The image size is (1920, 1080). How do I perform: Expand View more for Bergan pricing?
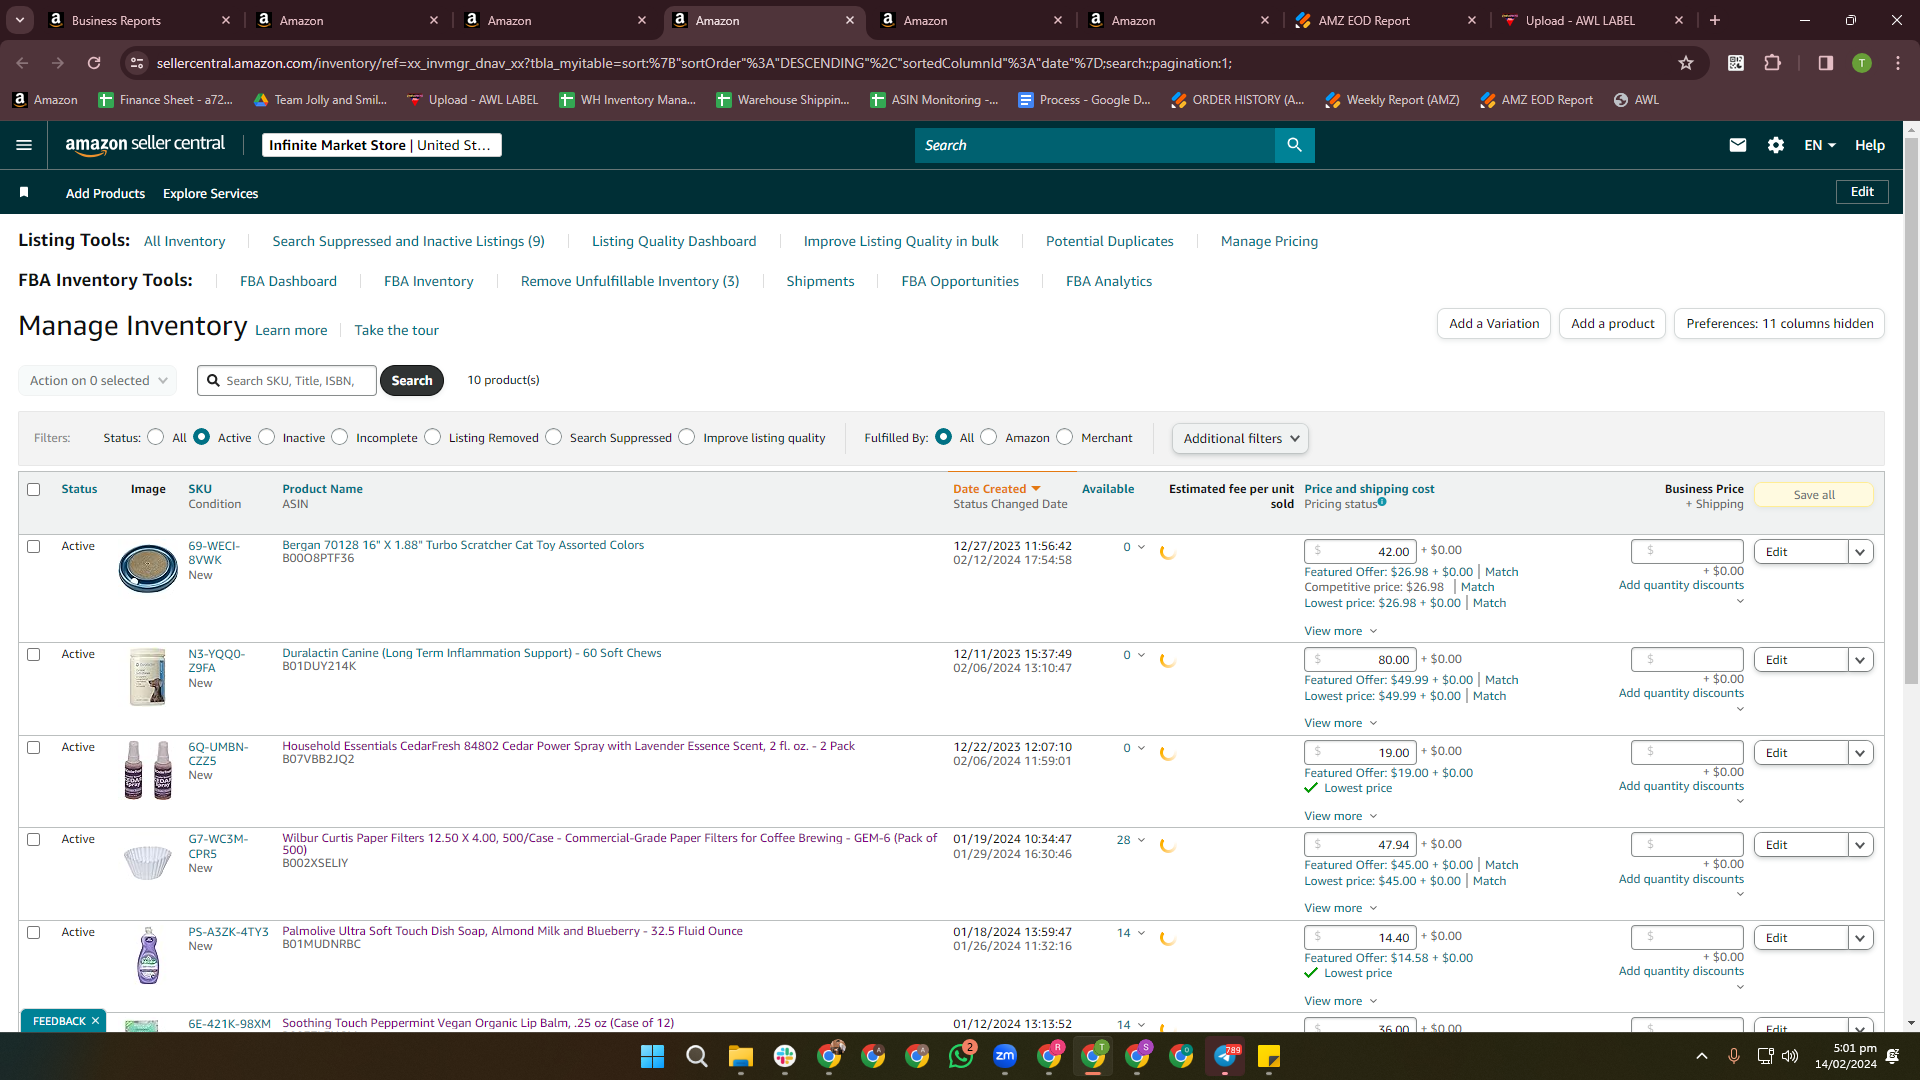coord(1340,631)
